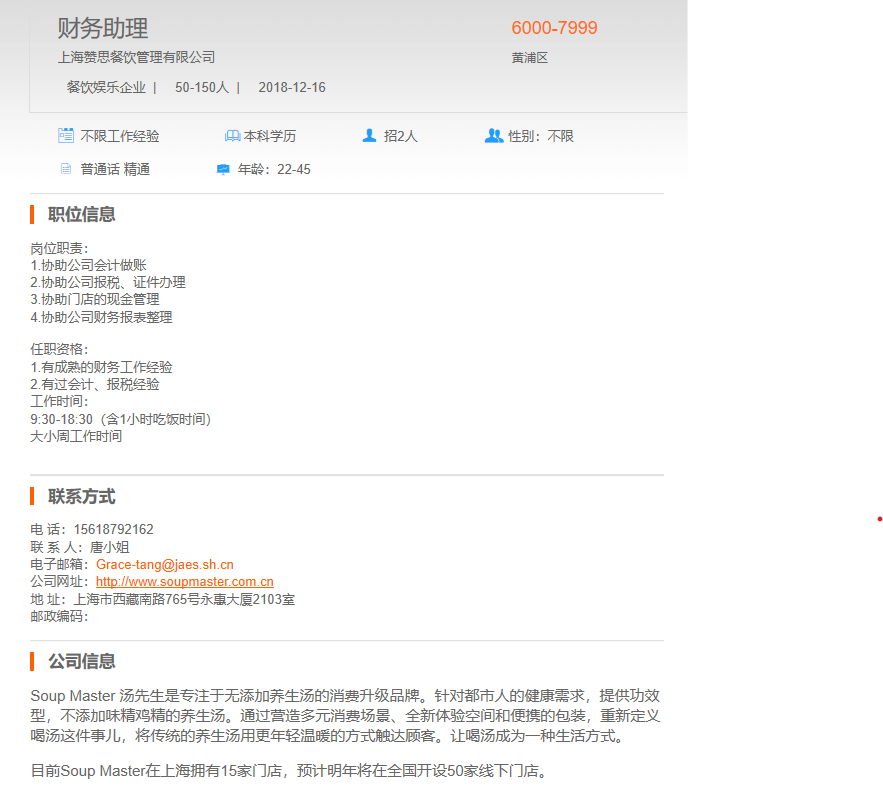Viewport: 883px width, 788px height.
Task: Click the person icon beside 招2人
Action: pyautogui.click(x=369, y=136)
